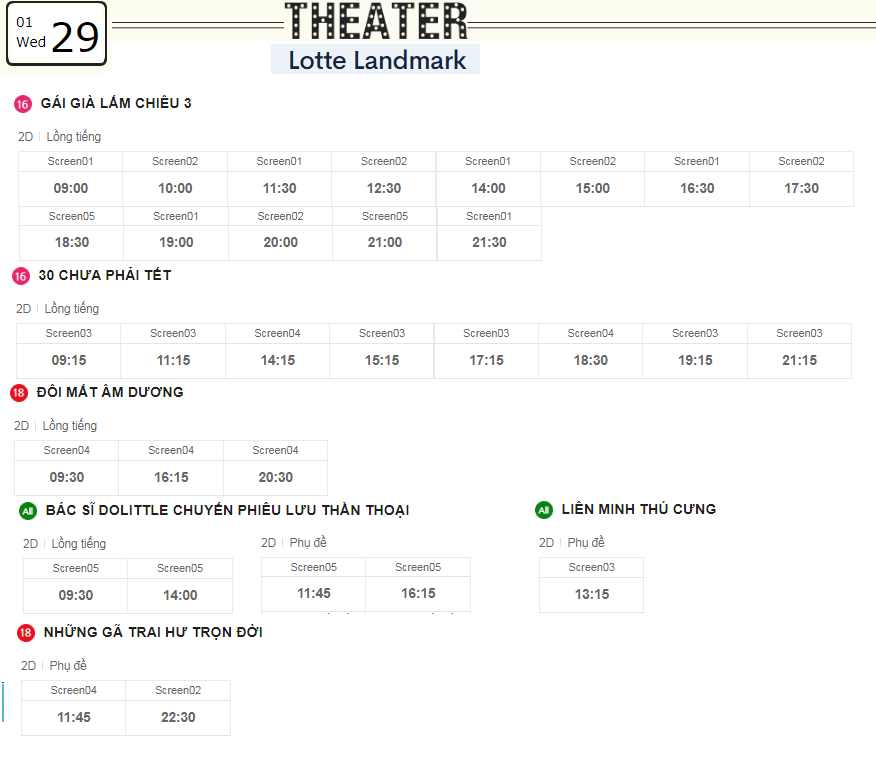The image size is (876, 778).
Task: Pick the 11:45 Screen05 subtitled Dolittle showing
Action: pyautogui.click(x=313, y=585)
